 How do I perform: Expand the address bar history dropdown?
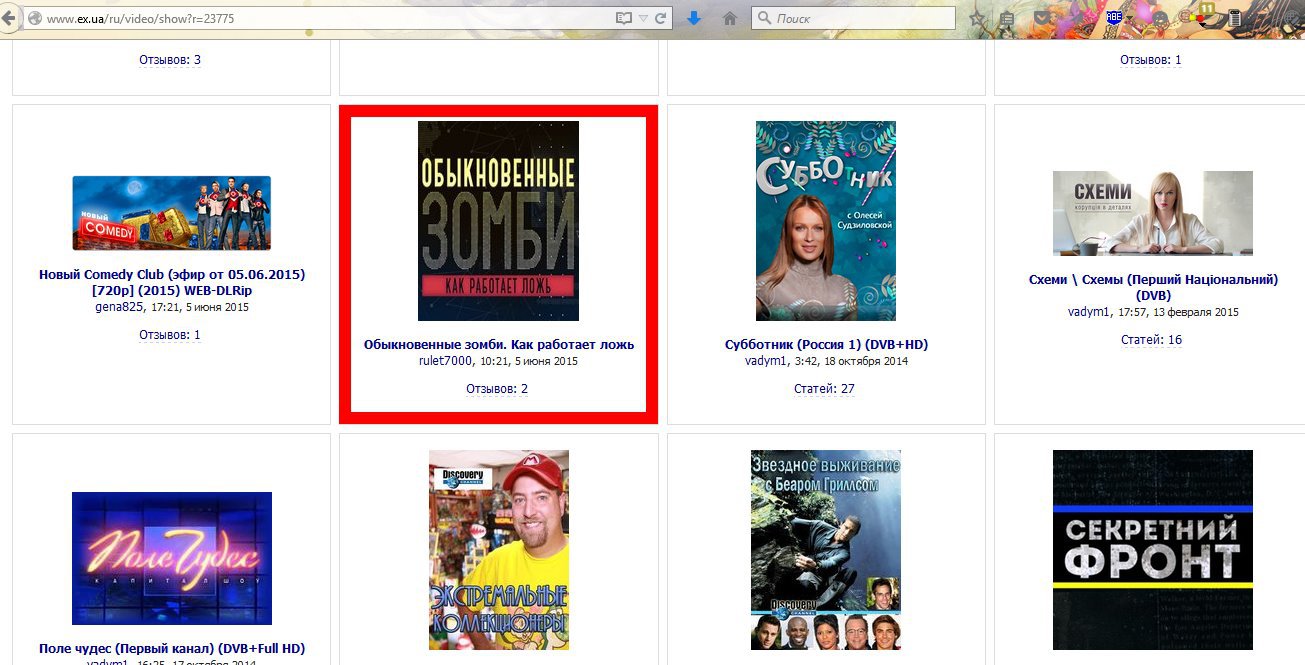644,18
